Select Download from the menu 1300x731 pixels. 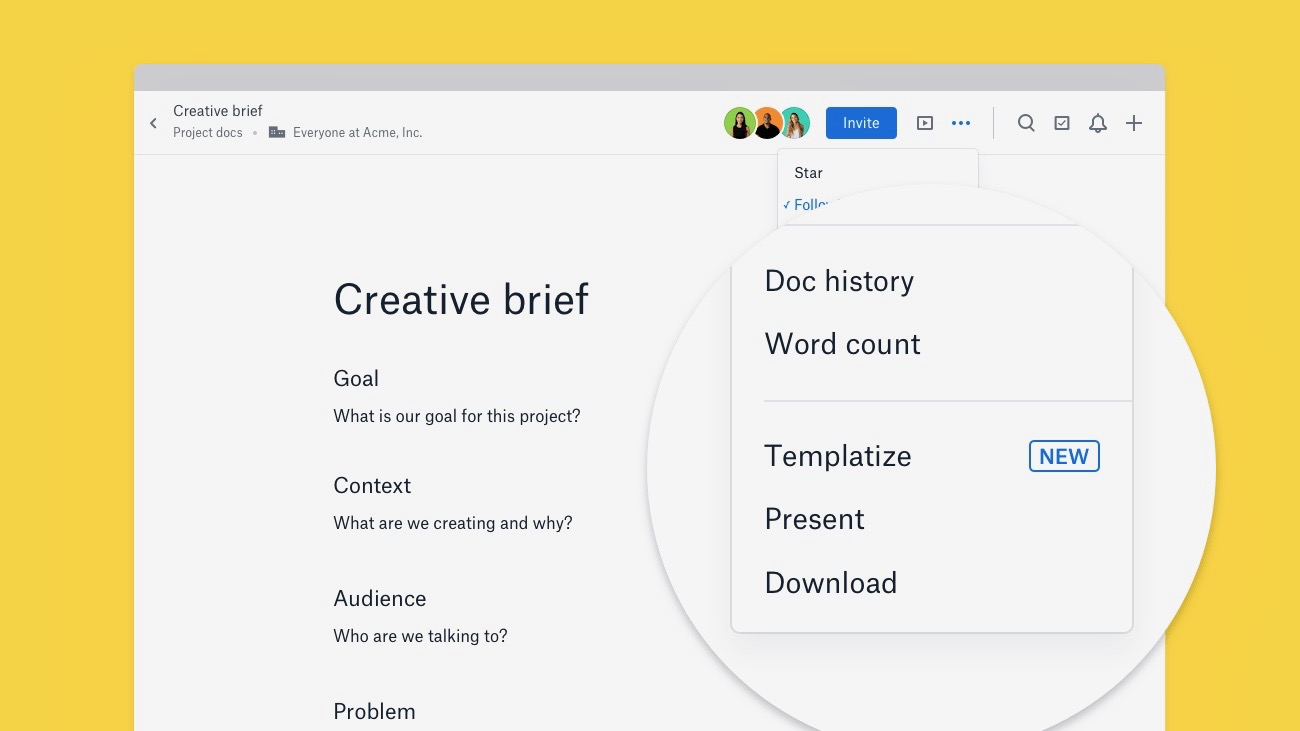(x=830, y=583)
